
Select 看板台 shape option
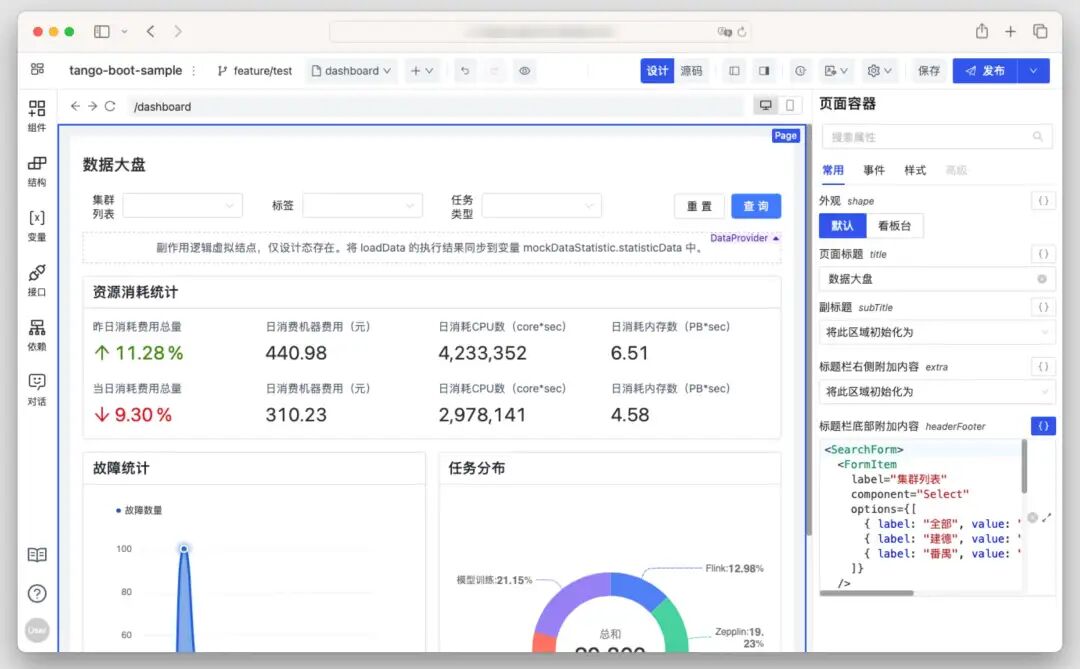(x=894, y=226)
